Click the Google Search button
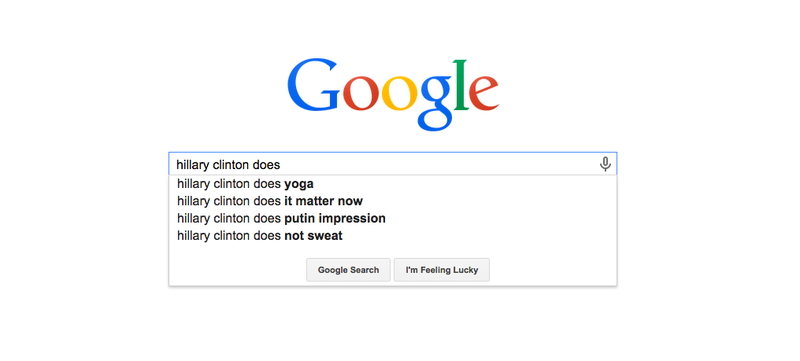The width and height of the screenshot is (800, 361). [348, 270]
